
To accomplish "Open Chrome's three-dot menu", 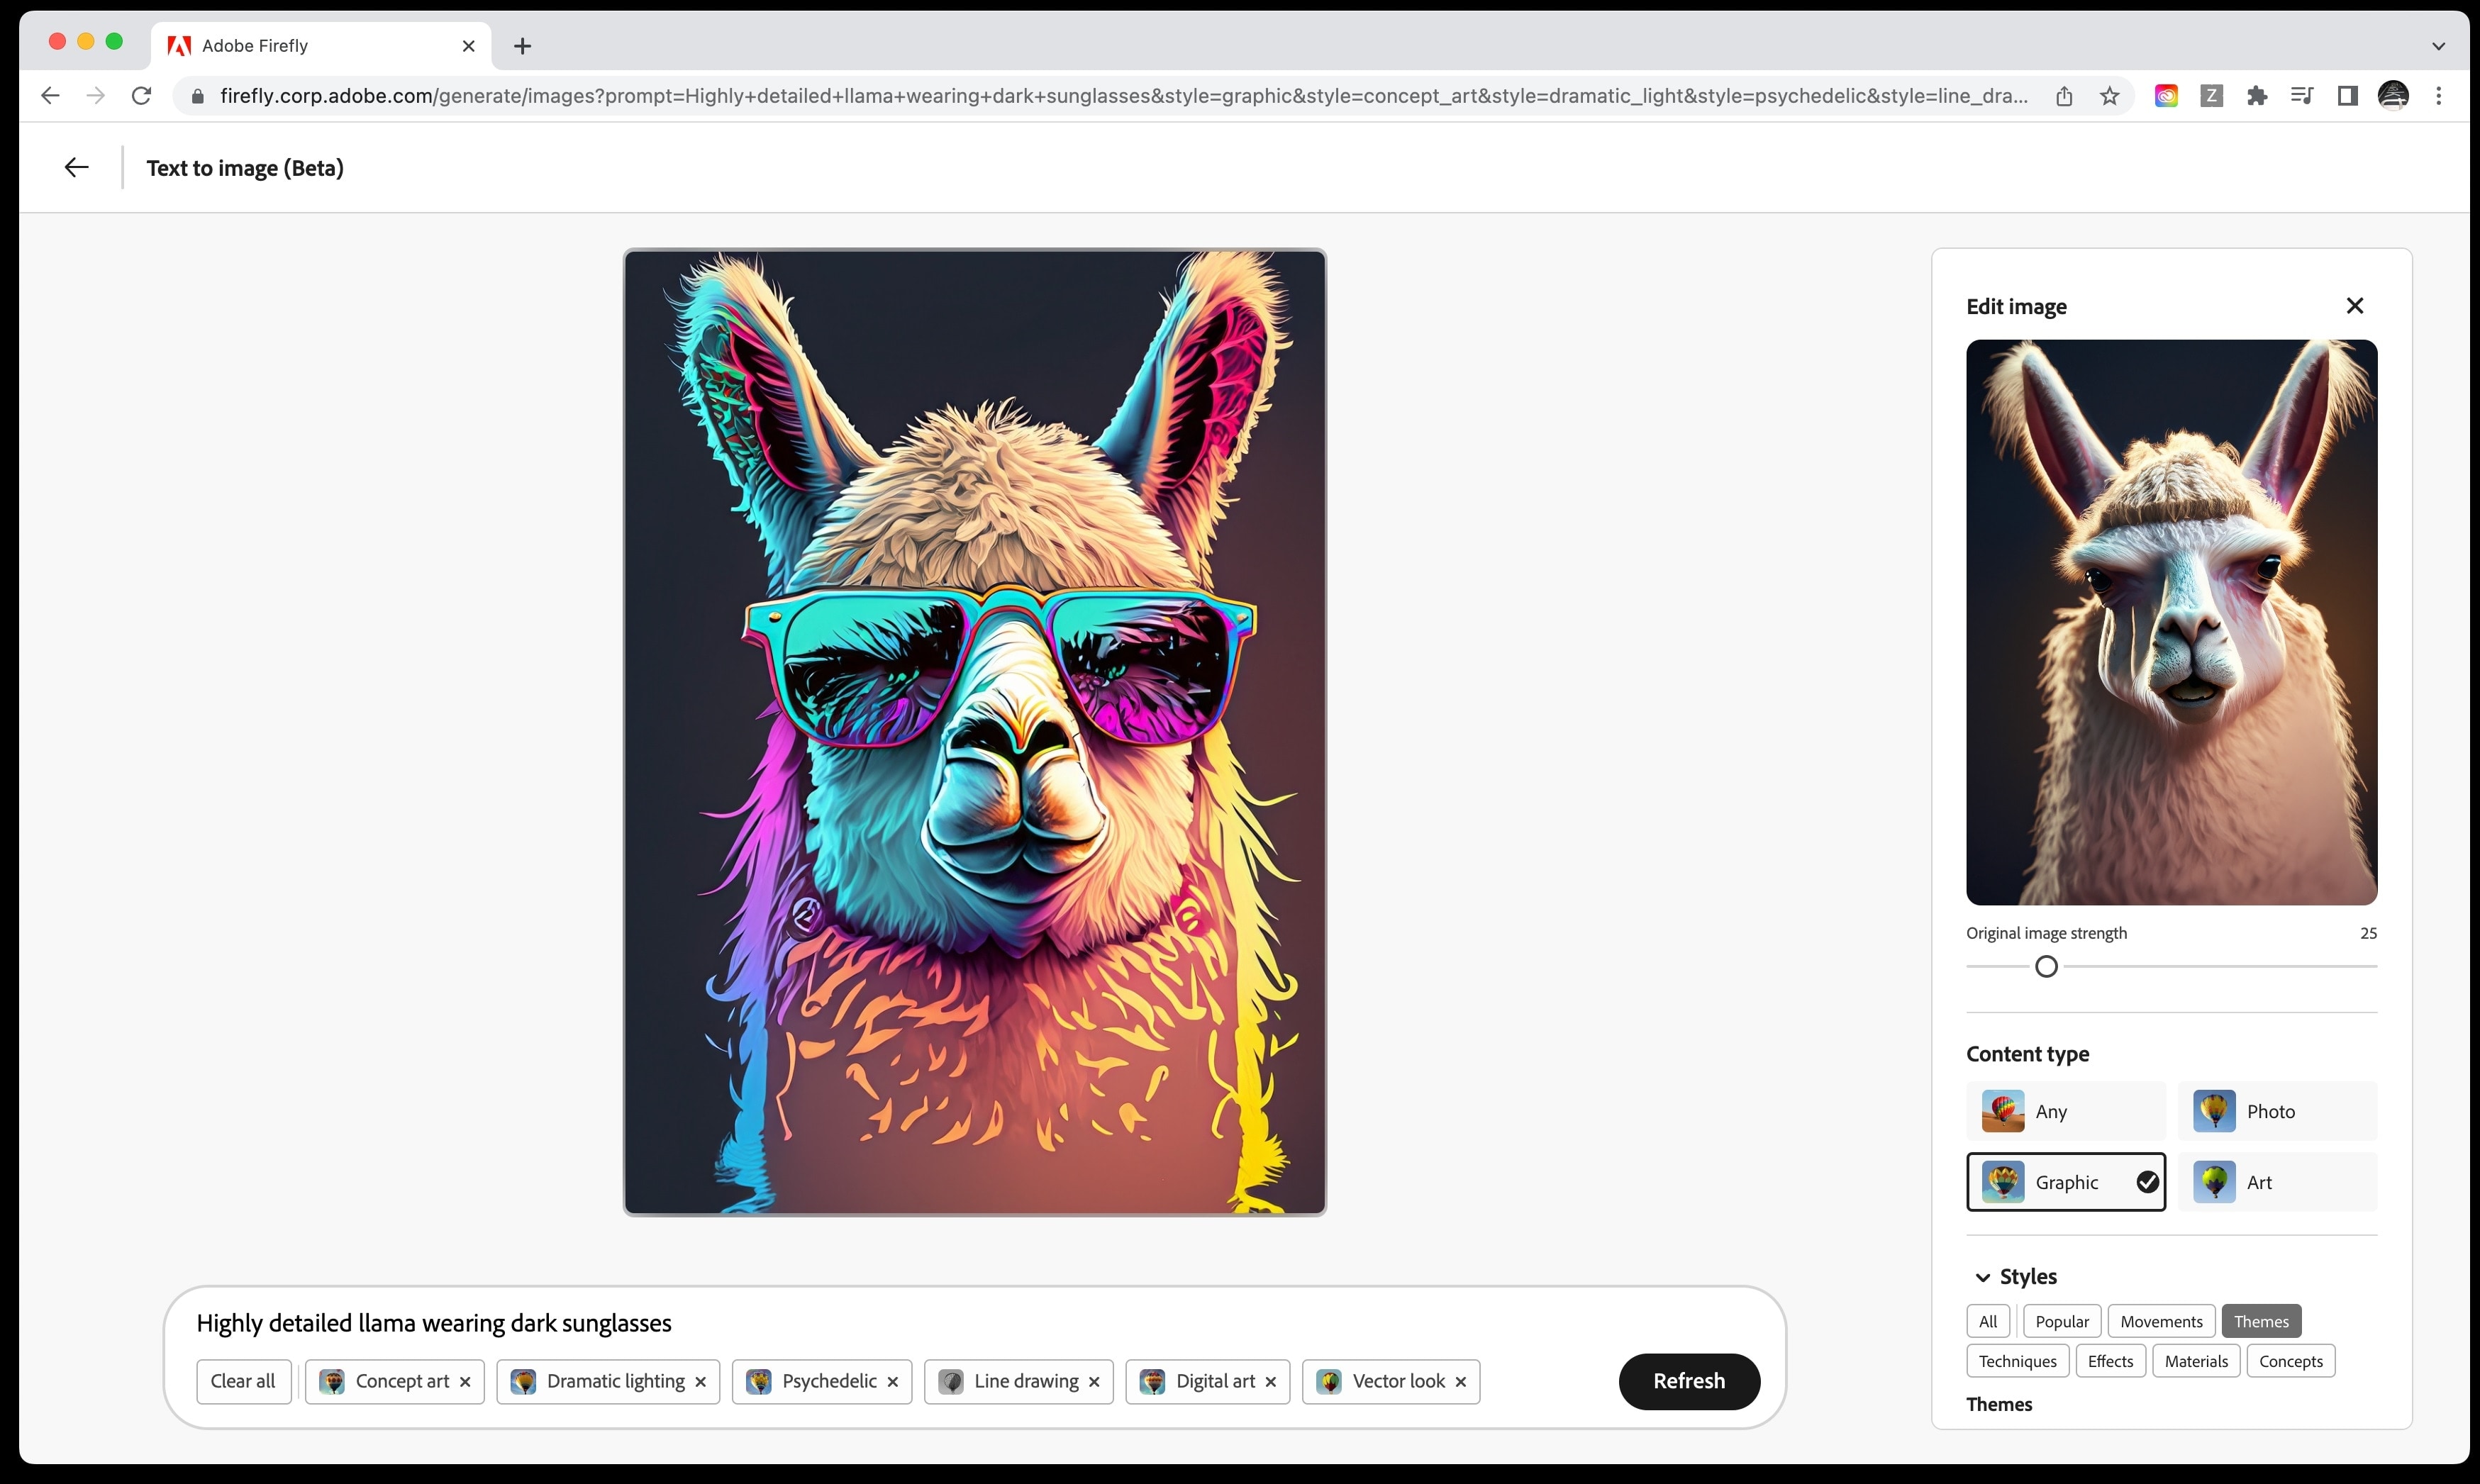I will [2438, 96].
